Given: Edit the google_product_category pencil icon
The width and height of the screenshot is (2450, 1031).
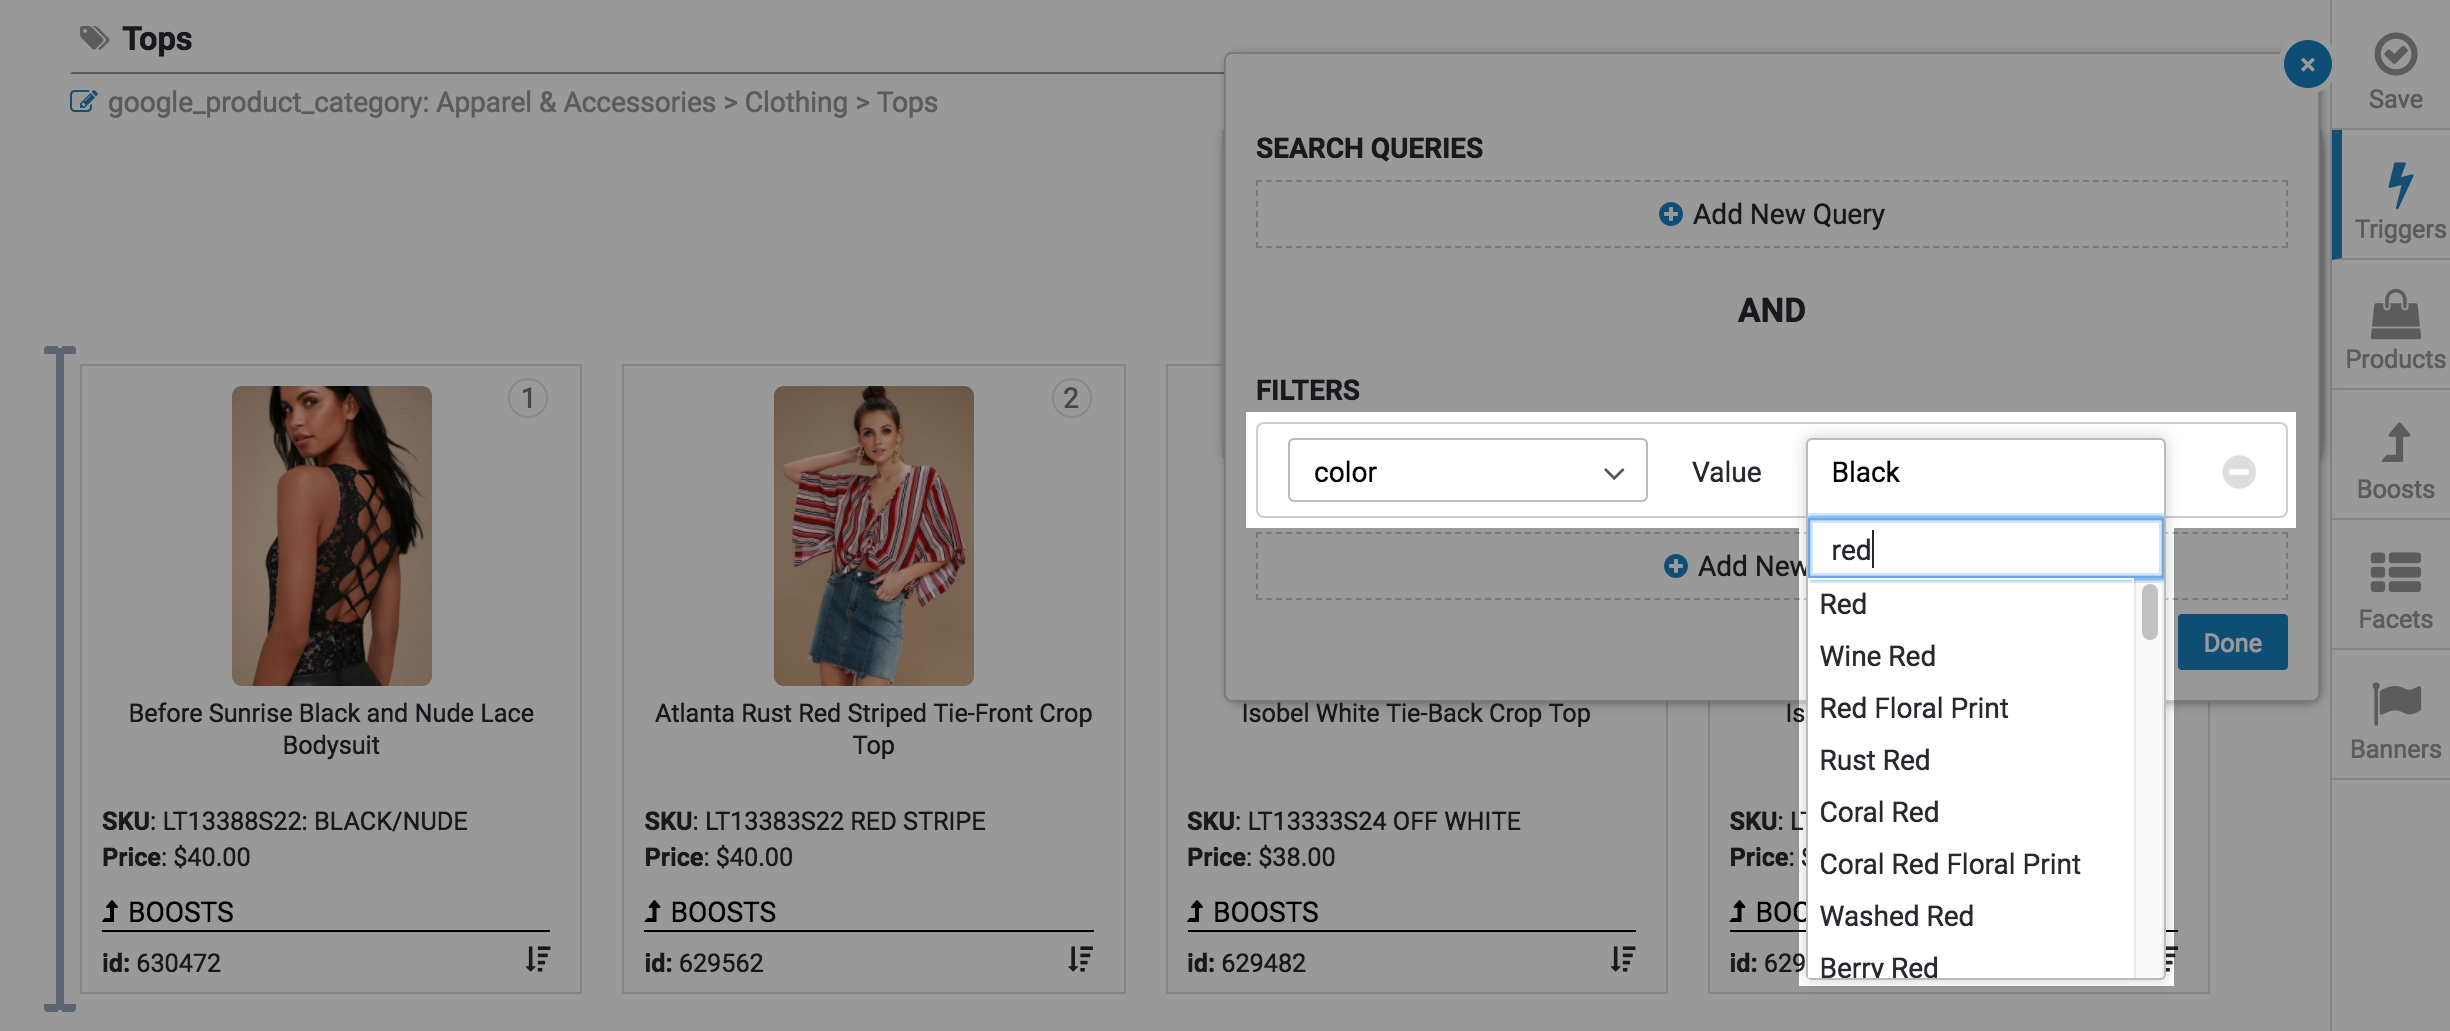Looking at the screenshot, I should tap(83, 102).
